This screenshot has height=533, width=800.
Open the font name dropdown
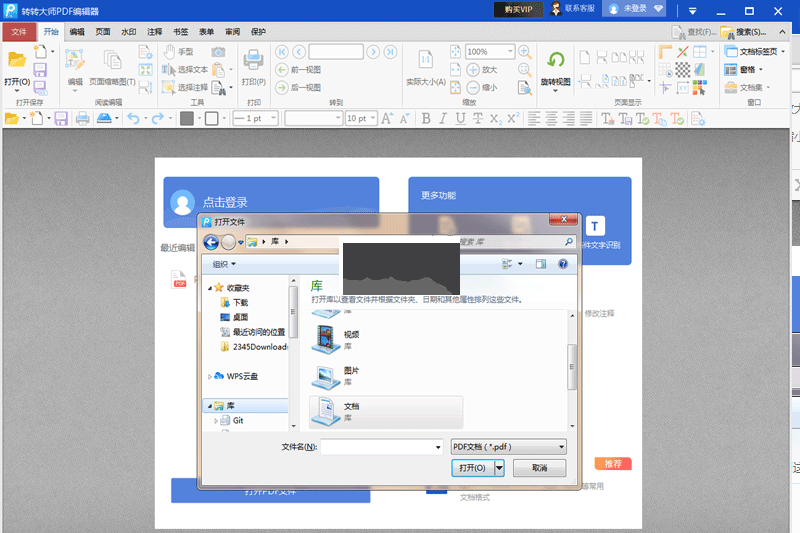coord(338,118)
